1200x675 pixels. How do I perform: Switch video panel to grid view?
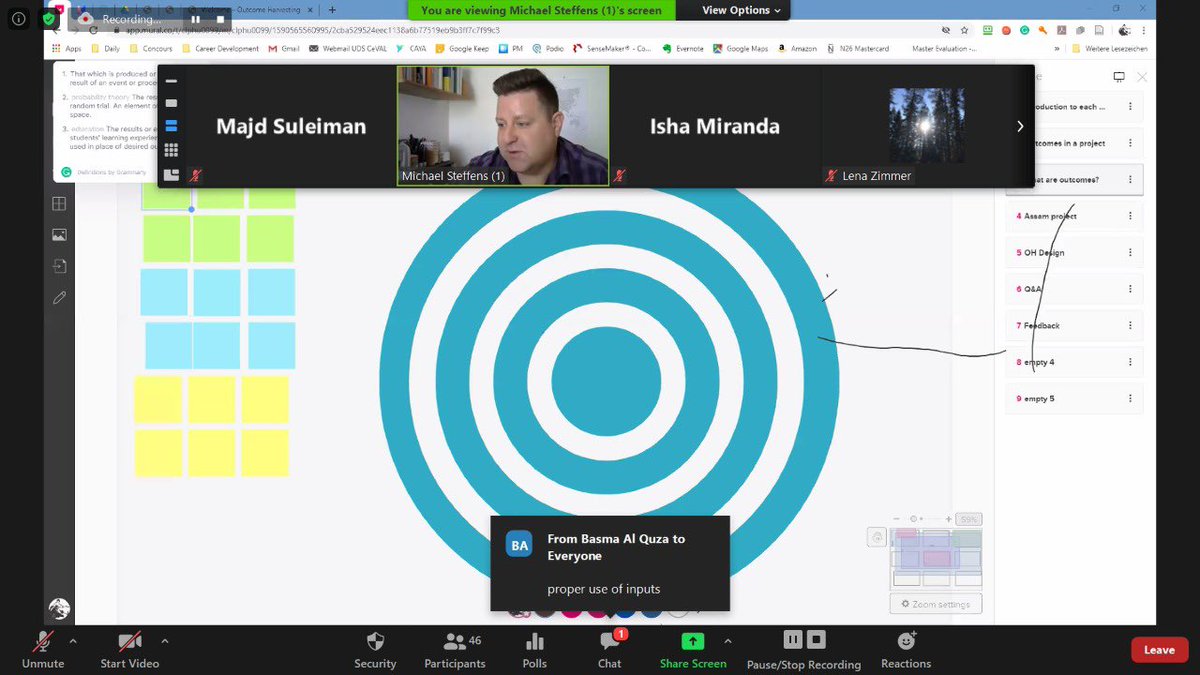pos(171,150)
